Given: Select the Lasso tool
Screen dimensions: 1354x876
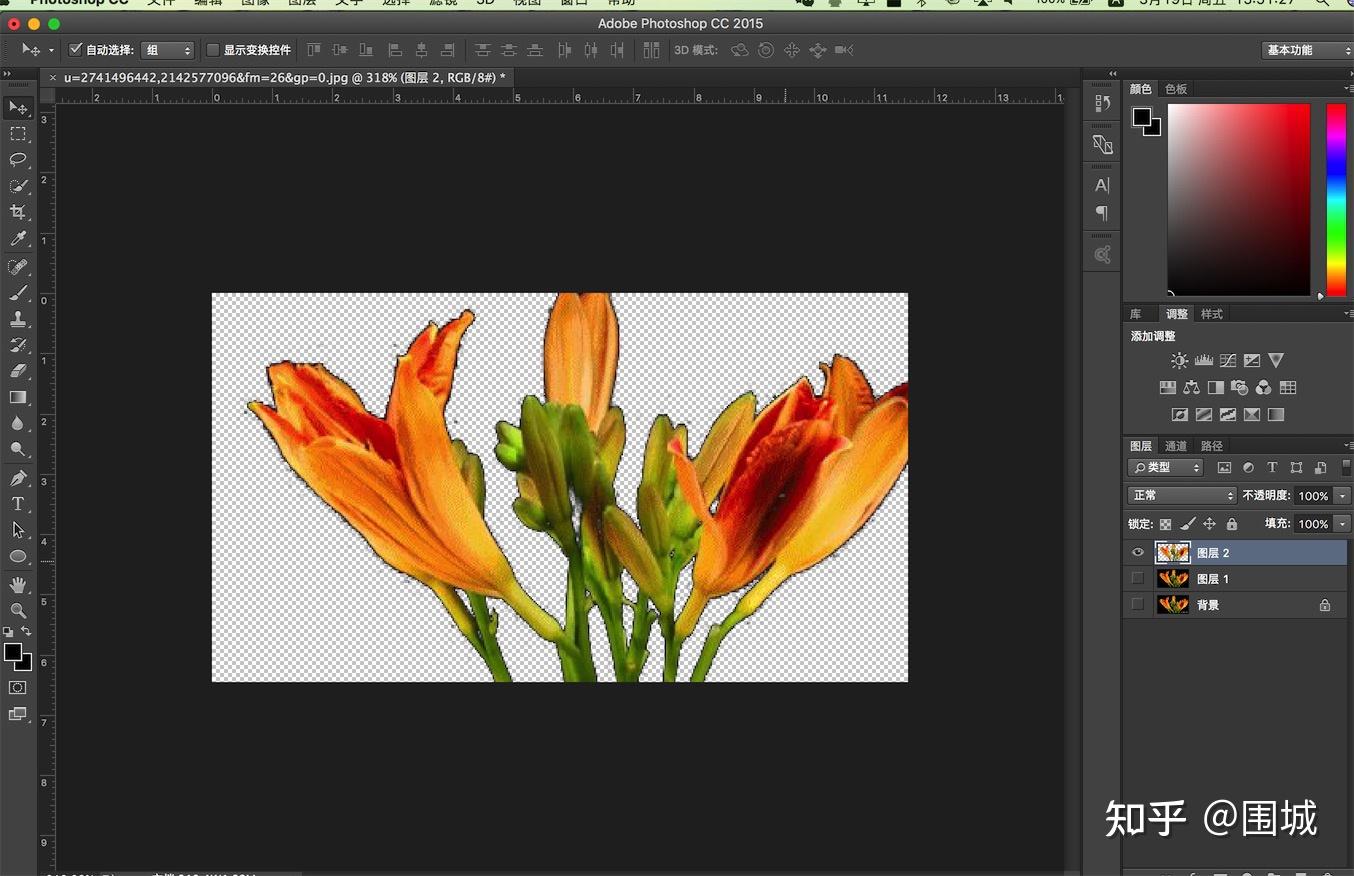Looking at the screenshot, I should (18, 160).
